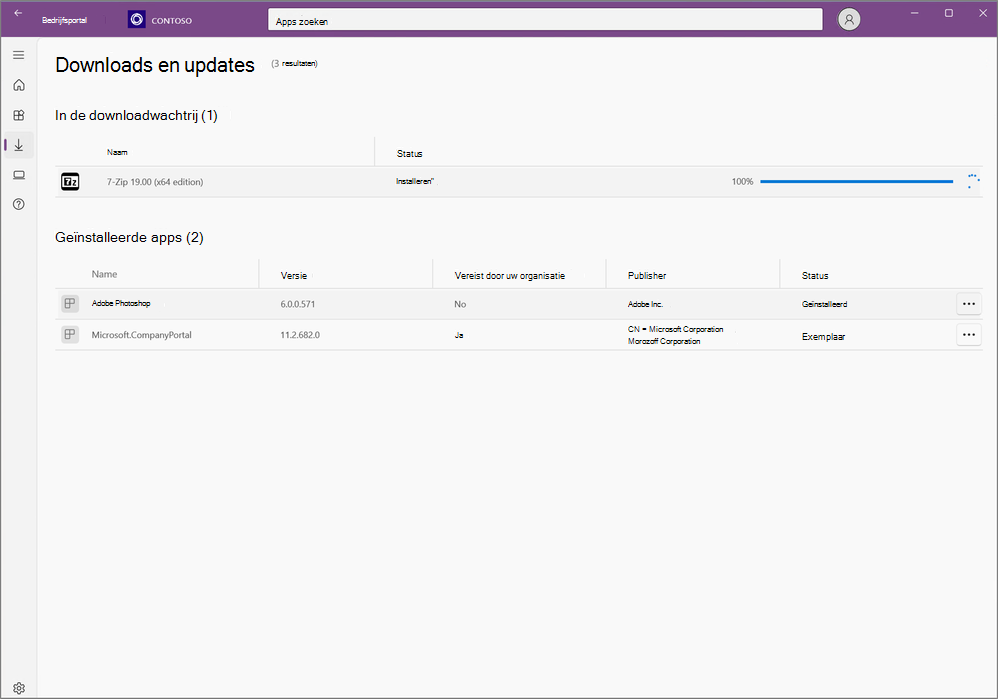Click the Versie column header
Viewport: 998px width, 699px height.
pos(293,274)
